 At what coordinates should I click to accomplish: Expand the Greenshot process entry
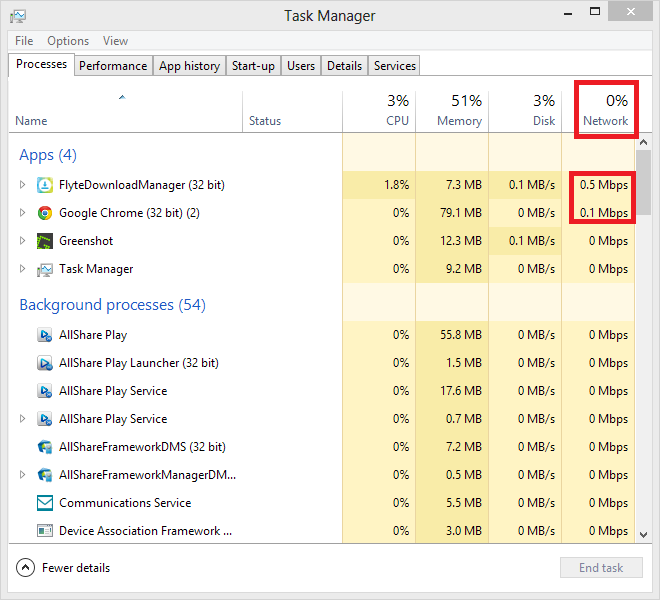tap(23, 241)
